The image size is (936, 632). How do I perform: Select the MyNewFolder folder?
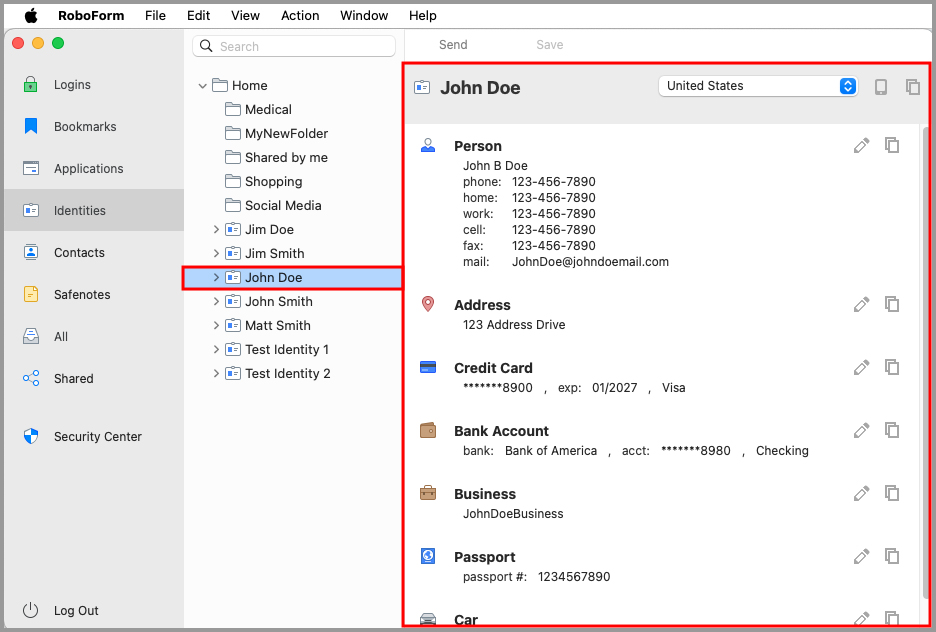point(286,133)
